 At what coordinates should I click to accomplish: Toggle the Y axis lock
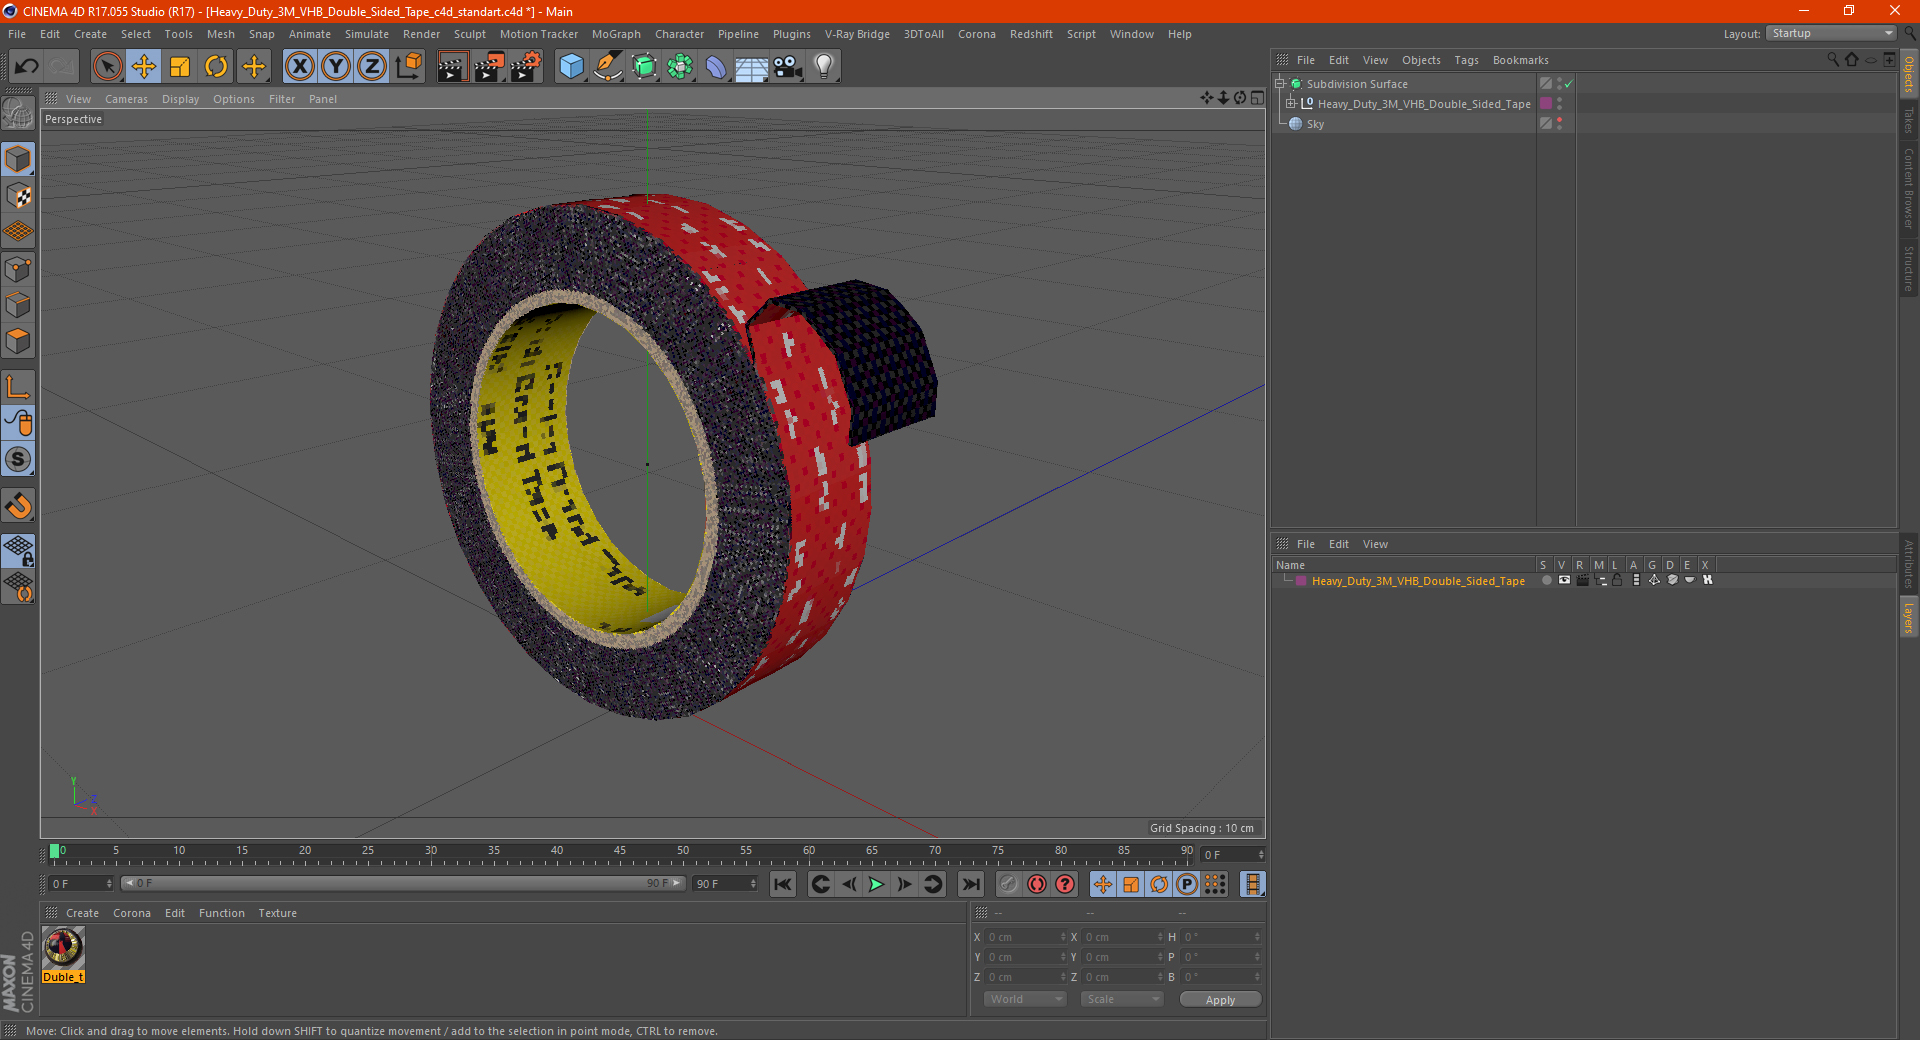click(336, 67)
